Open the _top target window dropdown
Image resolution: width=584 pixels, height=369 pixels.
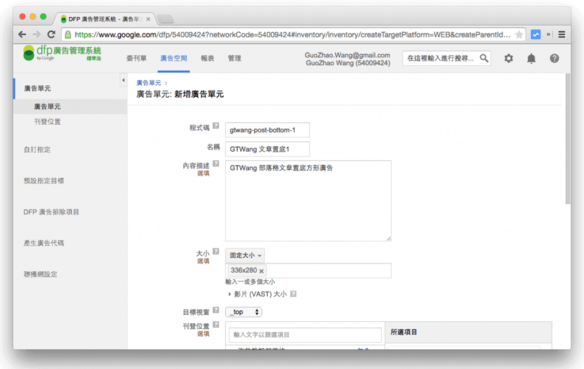[x=244, y=312]
